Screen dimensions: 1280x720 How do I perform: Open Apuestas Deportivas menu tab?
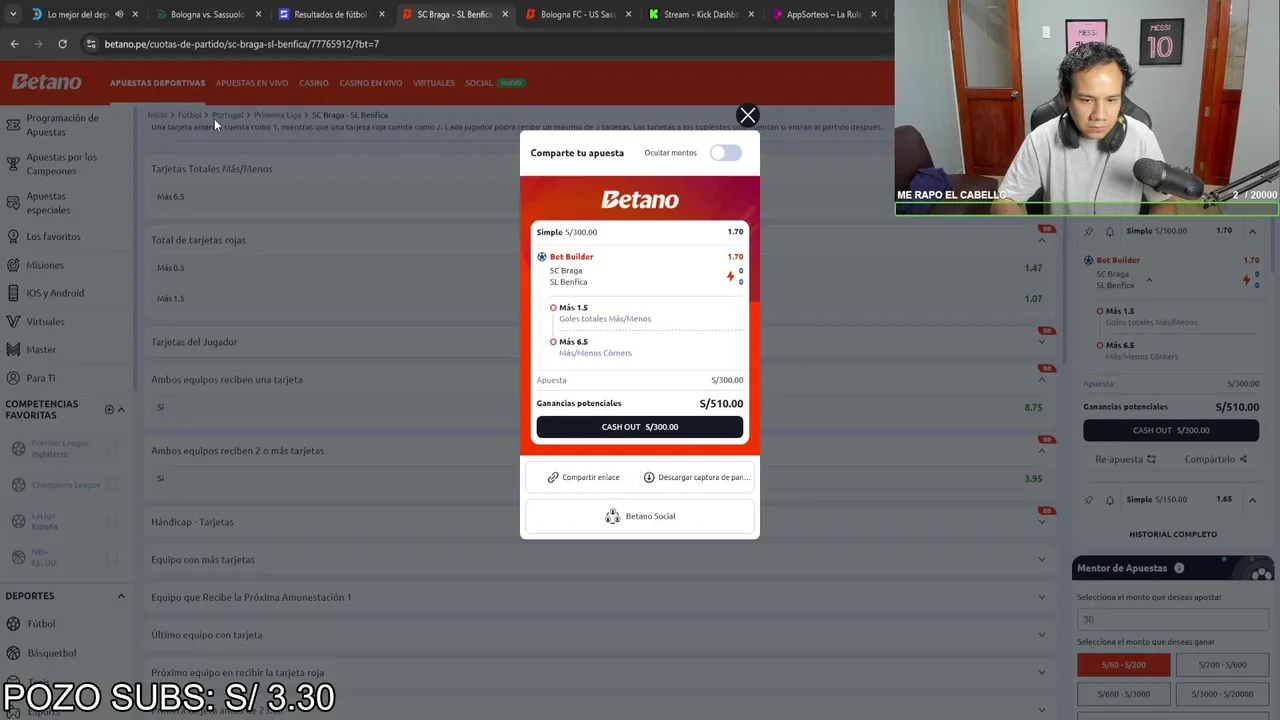coord(157,83)
